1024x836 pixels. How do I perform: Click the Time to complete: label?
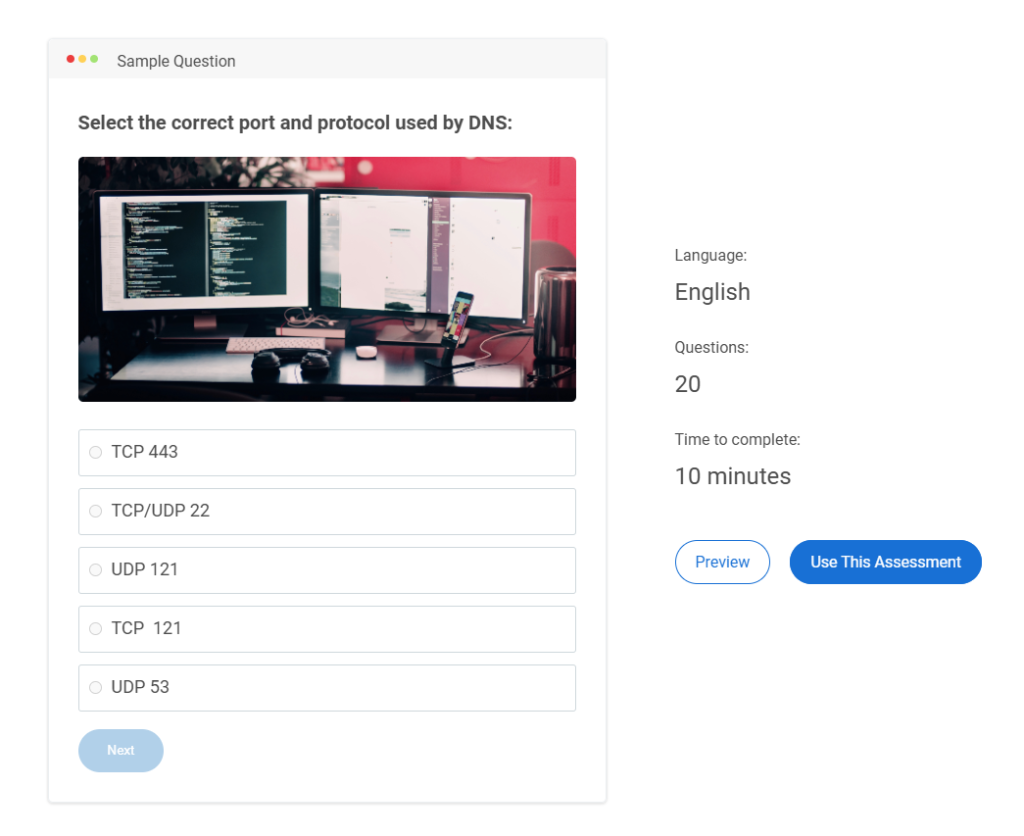coord(737,440)
